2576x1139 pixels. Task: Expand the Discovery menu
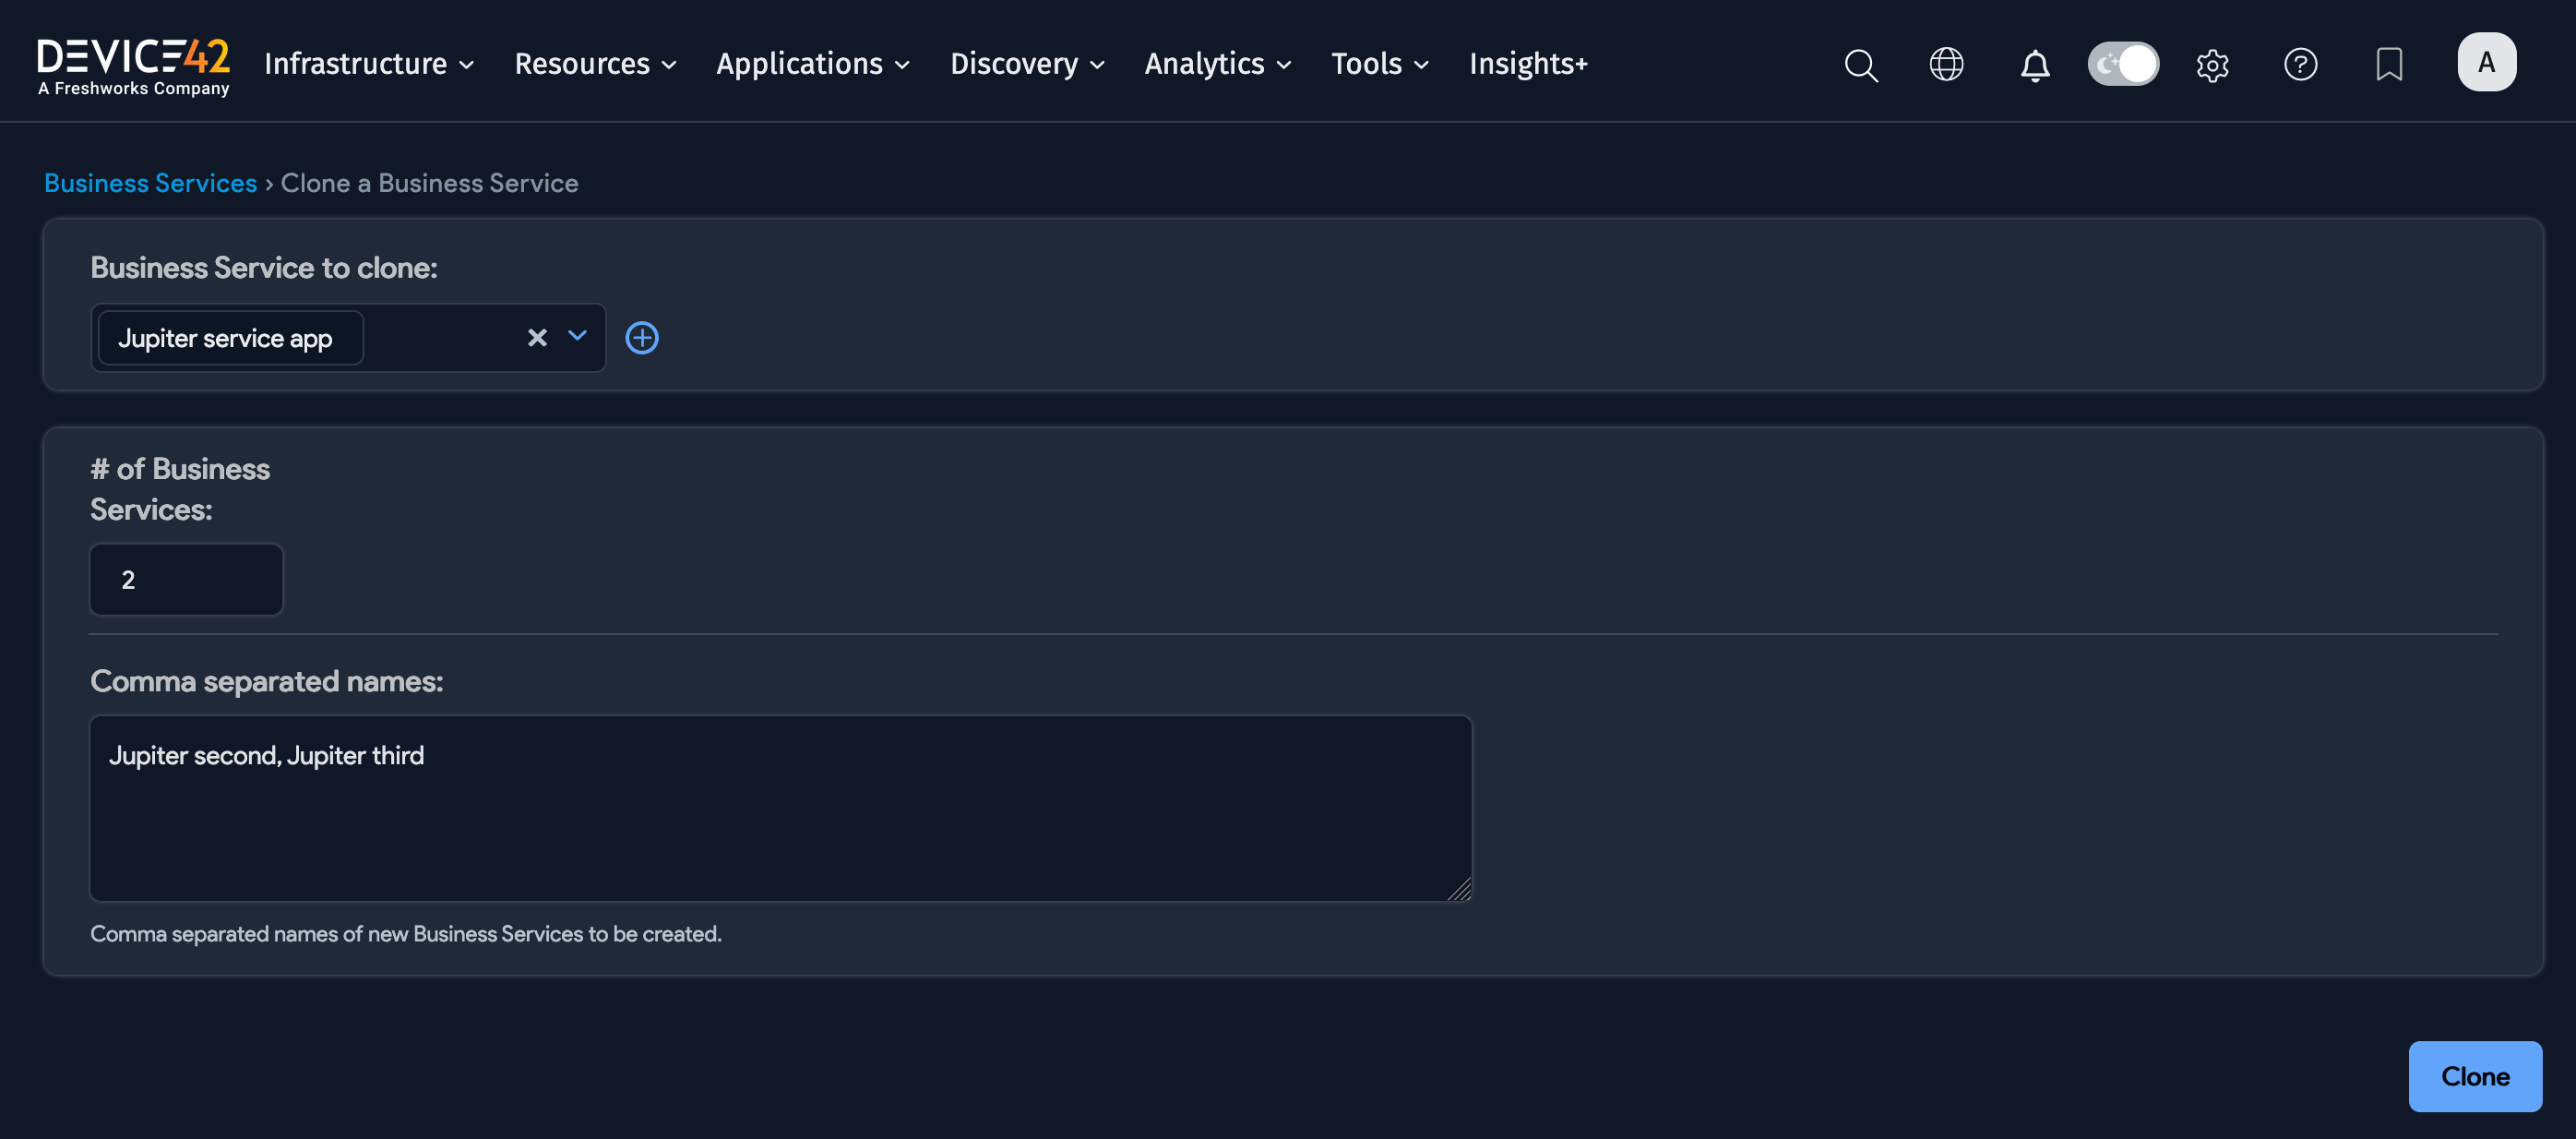pos(1027,64)
